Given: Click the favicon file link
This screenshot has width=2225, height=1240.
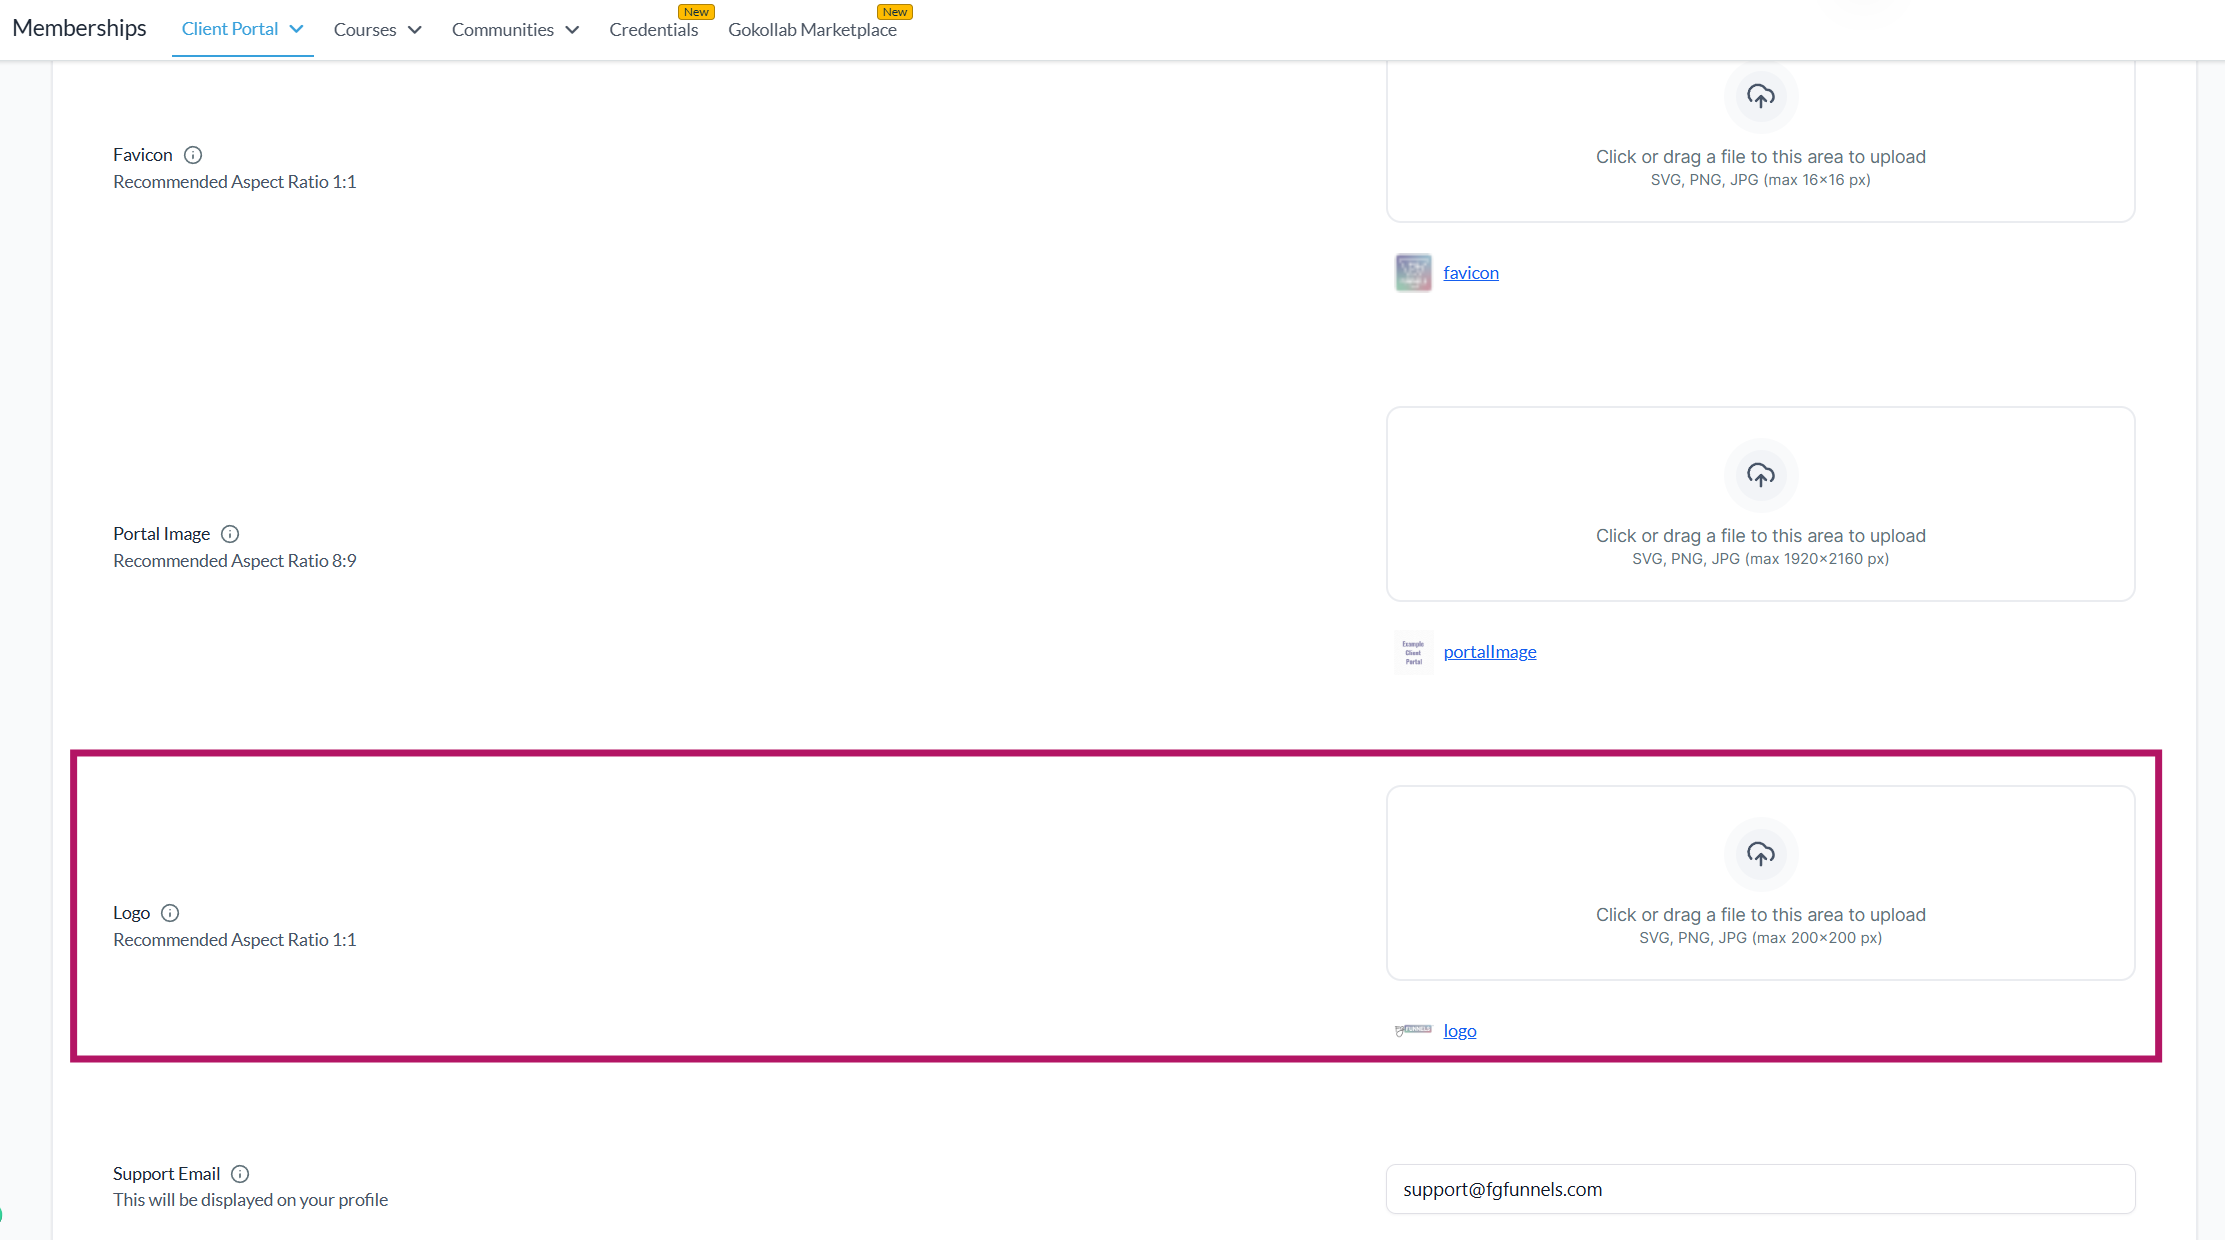Looking at the screenshot, I should 1470,273.
